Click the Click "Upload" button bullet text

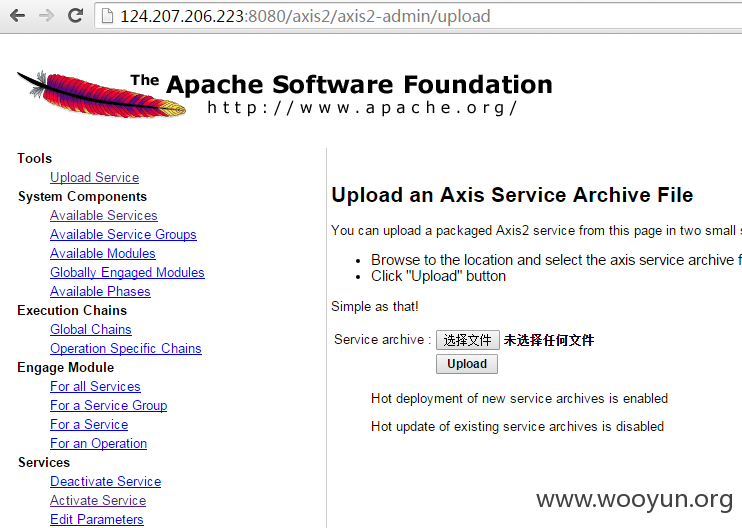(x=438, y=276)
